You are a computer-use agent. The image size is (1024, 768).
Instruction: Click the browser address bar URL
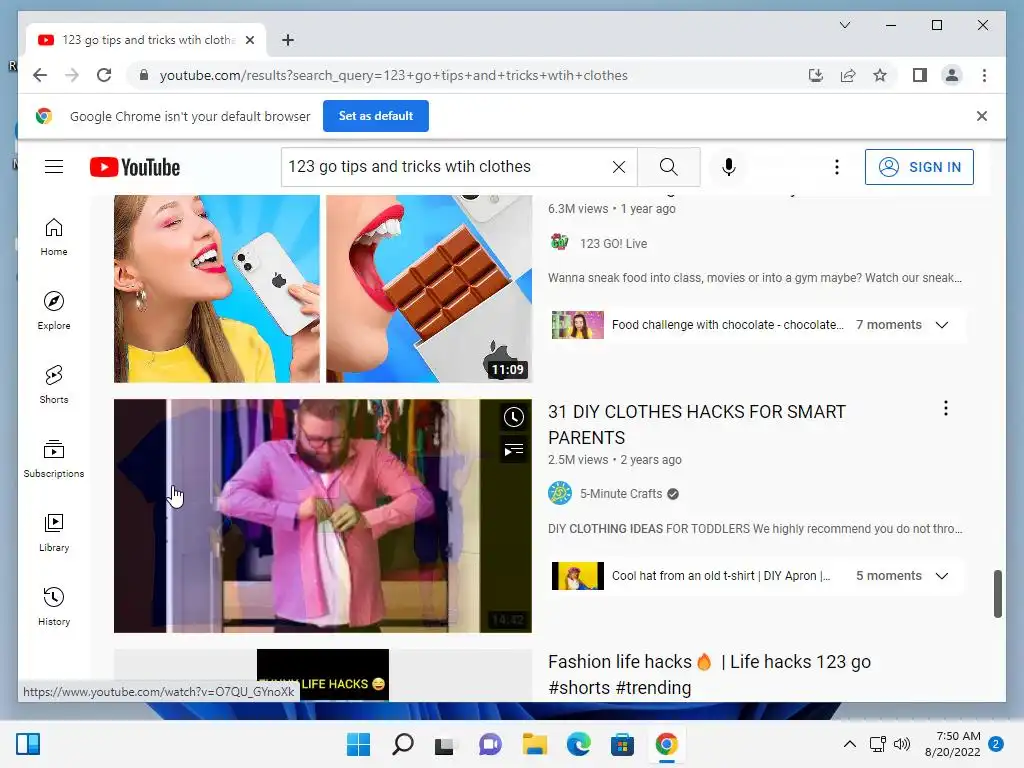pyautogui.click(x=393, y=75)
